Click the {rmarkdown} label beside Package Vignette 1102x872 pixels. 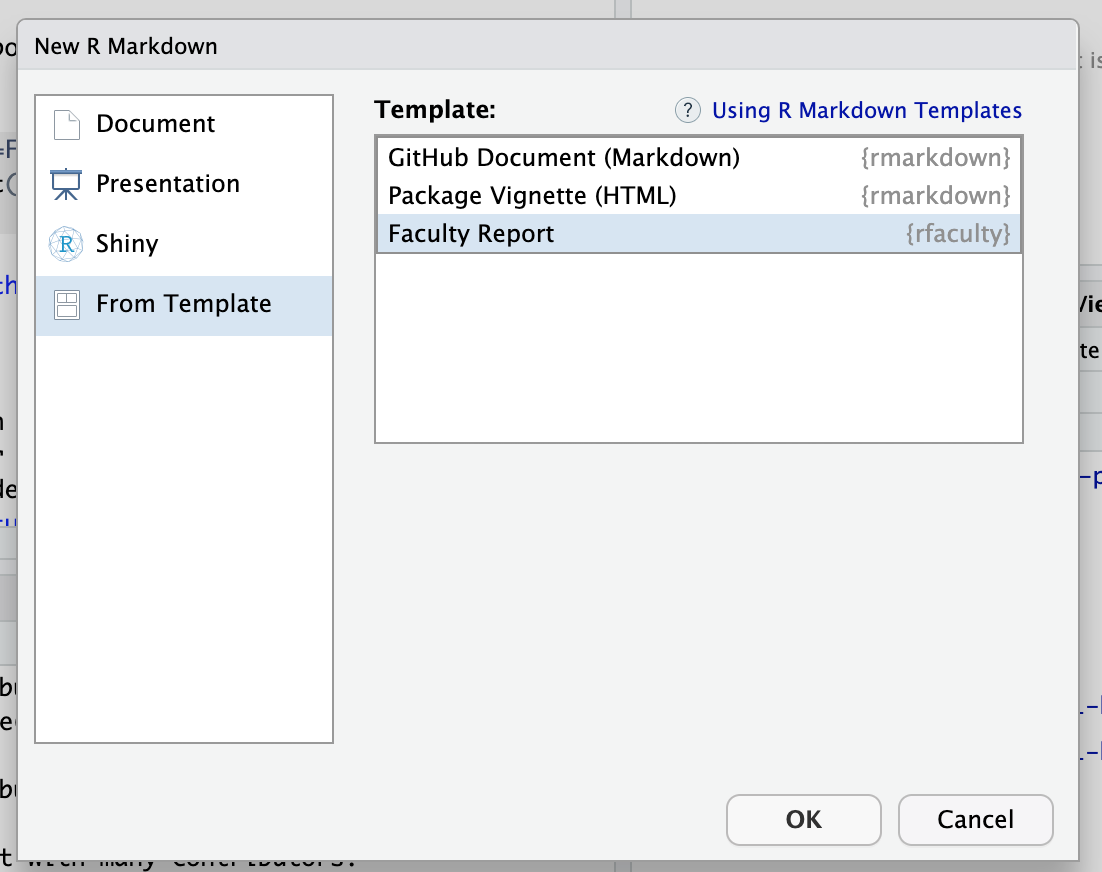pyautogui.click(x=935, y=195)
